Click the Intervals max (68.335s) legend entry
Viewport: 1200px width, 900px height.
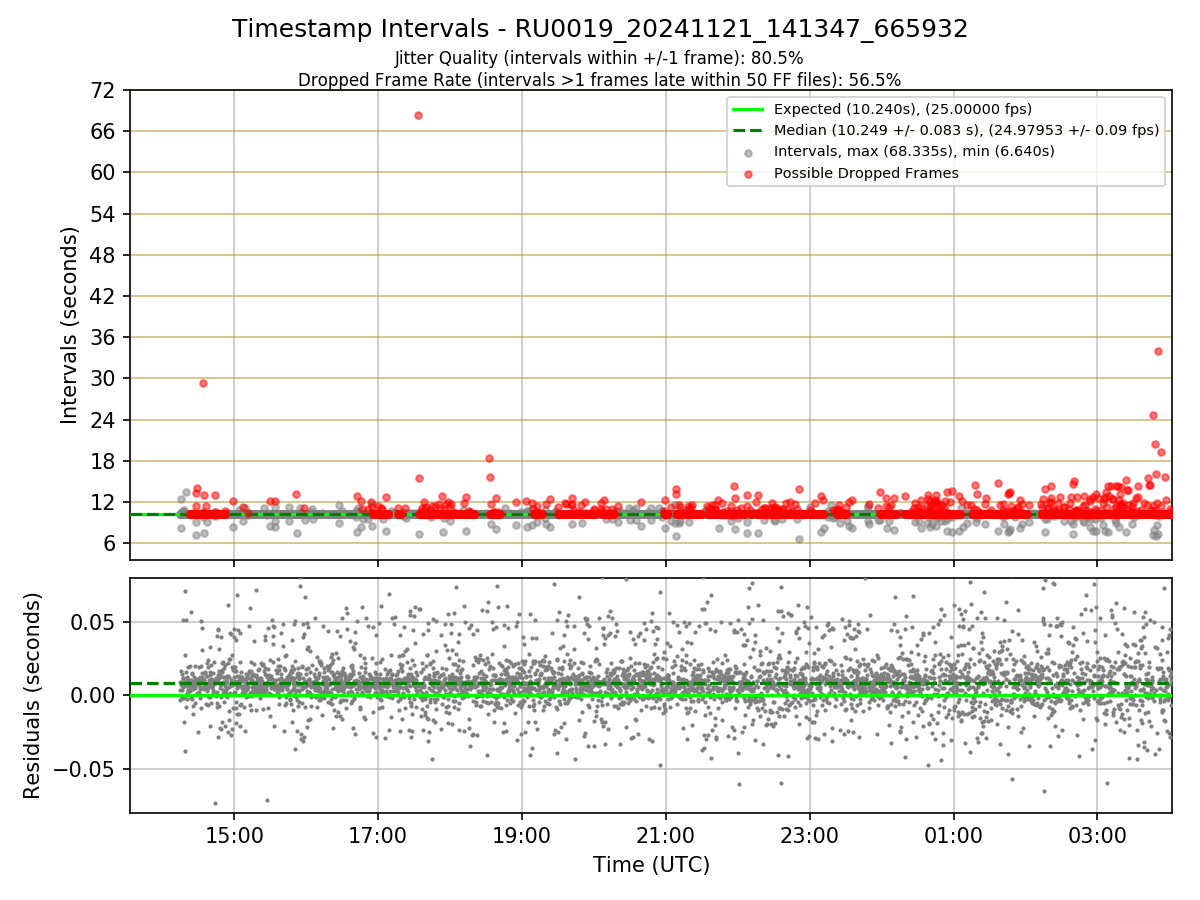point(914,151)
